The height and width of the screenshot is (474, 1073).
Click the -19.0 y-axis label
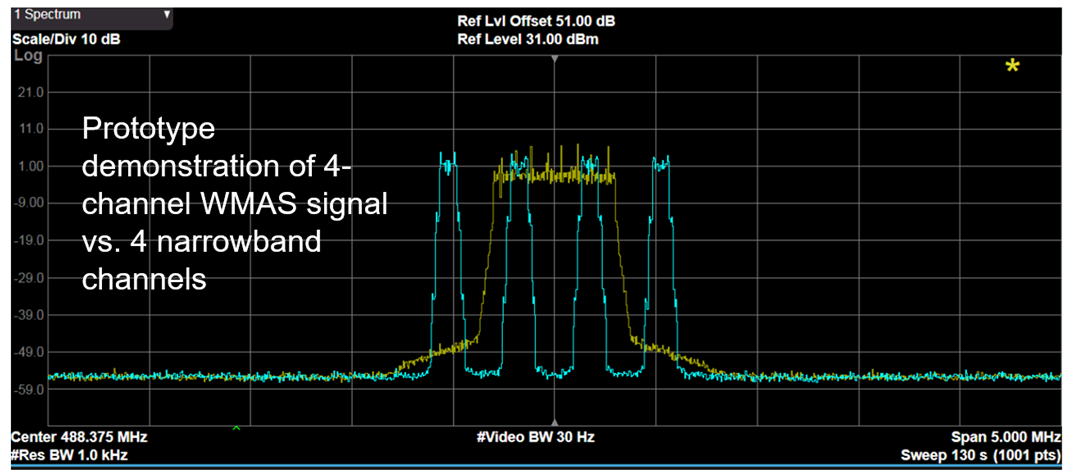(x=27, y=241)
